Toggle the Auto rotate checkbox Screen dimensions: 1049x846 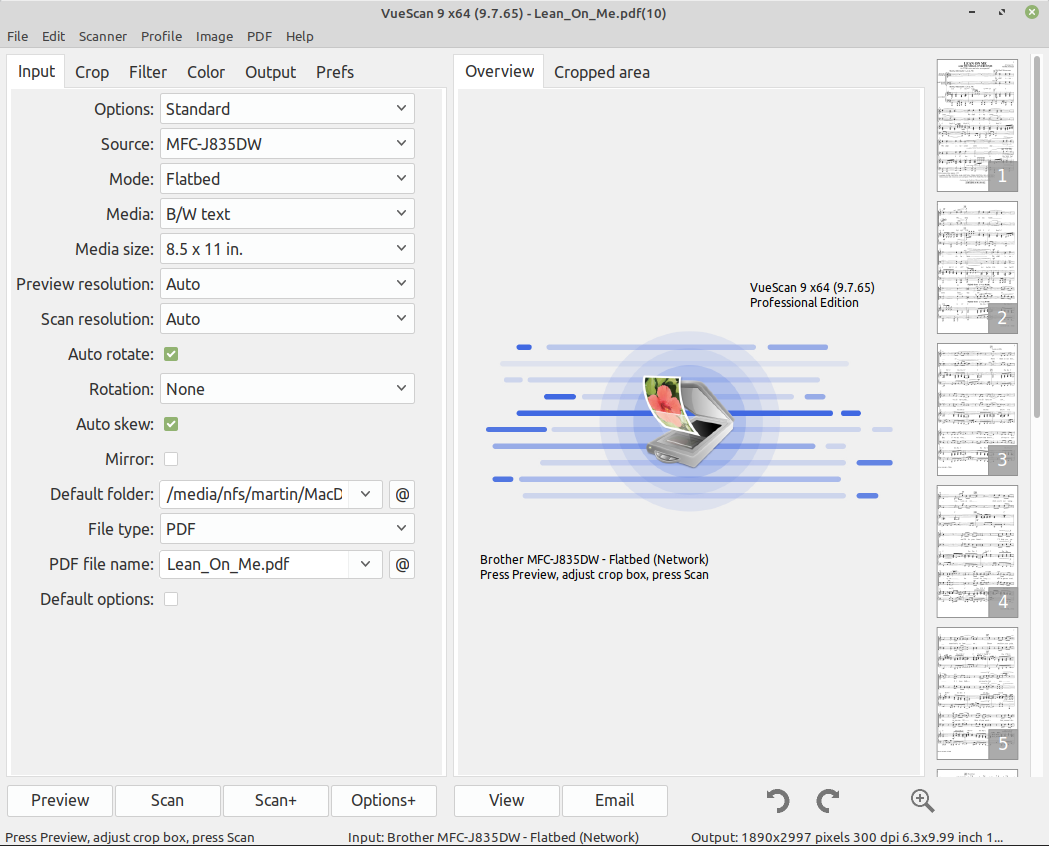point(171,354)
